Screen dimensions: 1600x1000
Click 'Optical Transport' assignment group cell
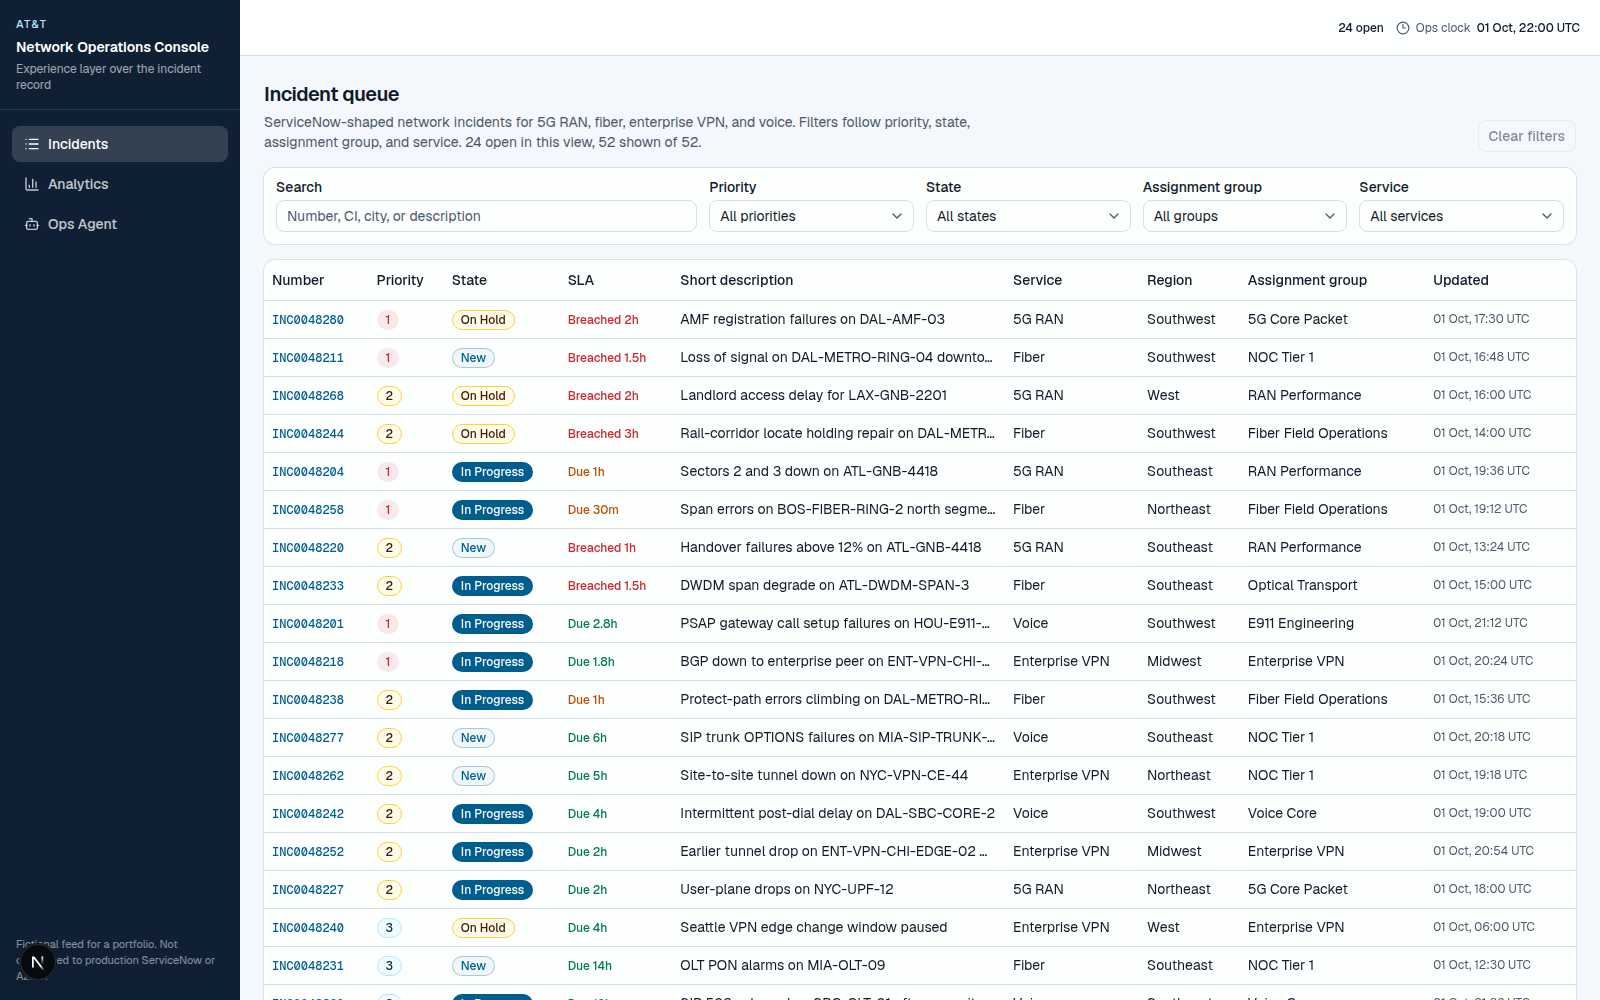pos(1303,585)
